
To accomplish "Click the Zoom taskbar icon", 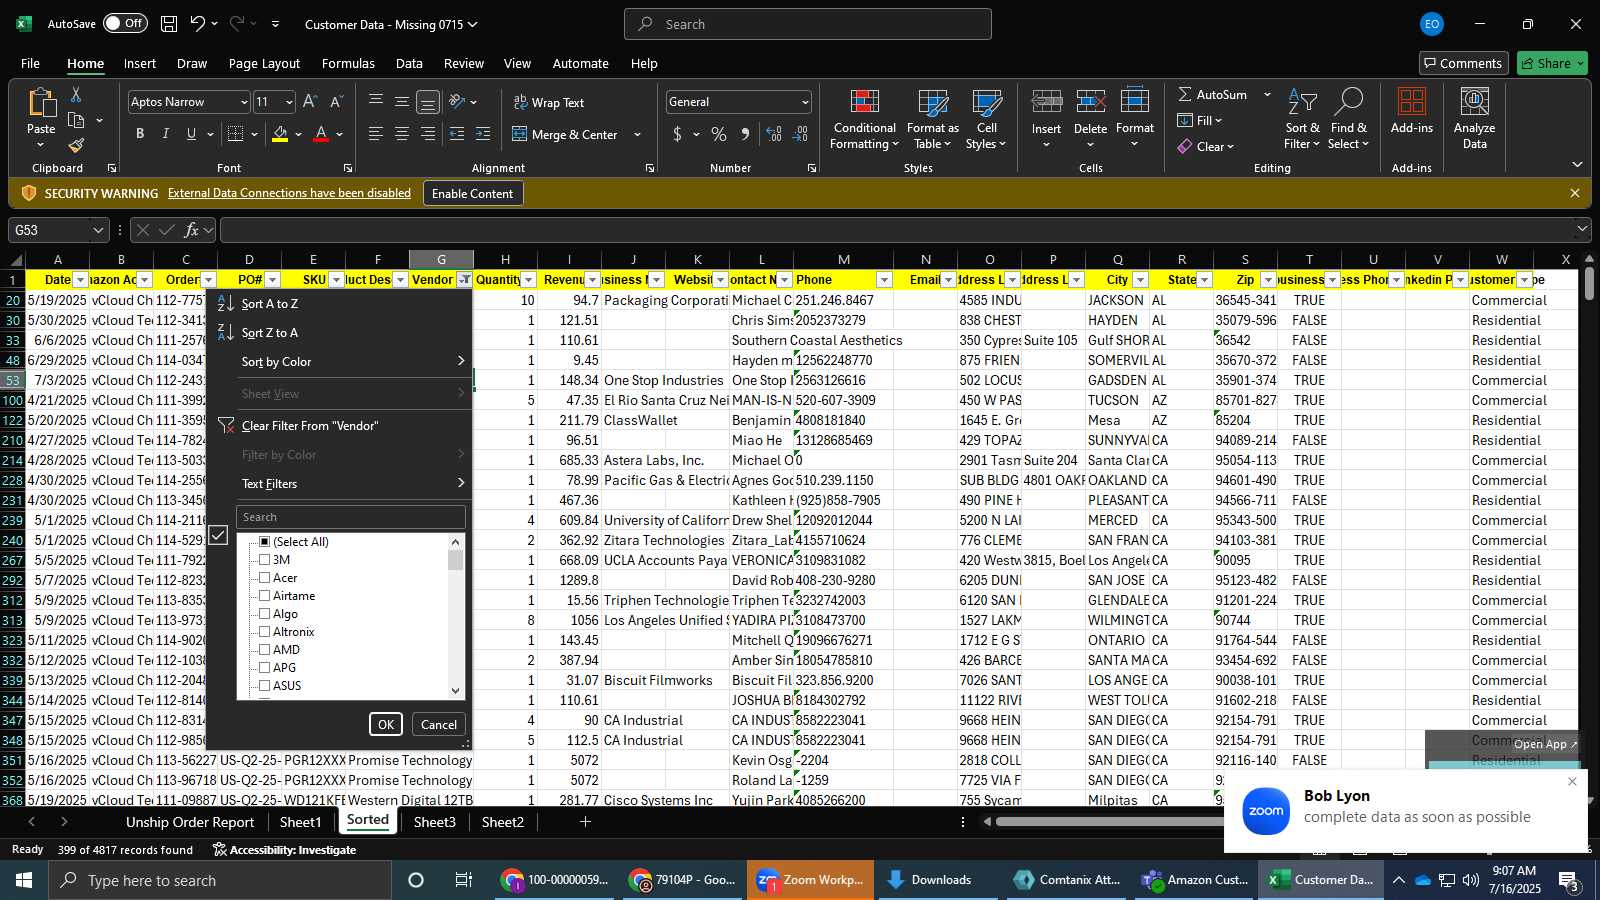I will pyautogui.click(x=810, y=880).
